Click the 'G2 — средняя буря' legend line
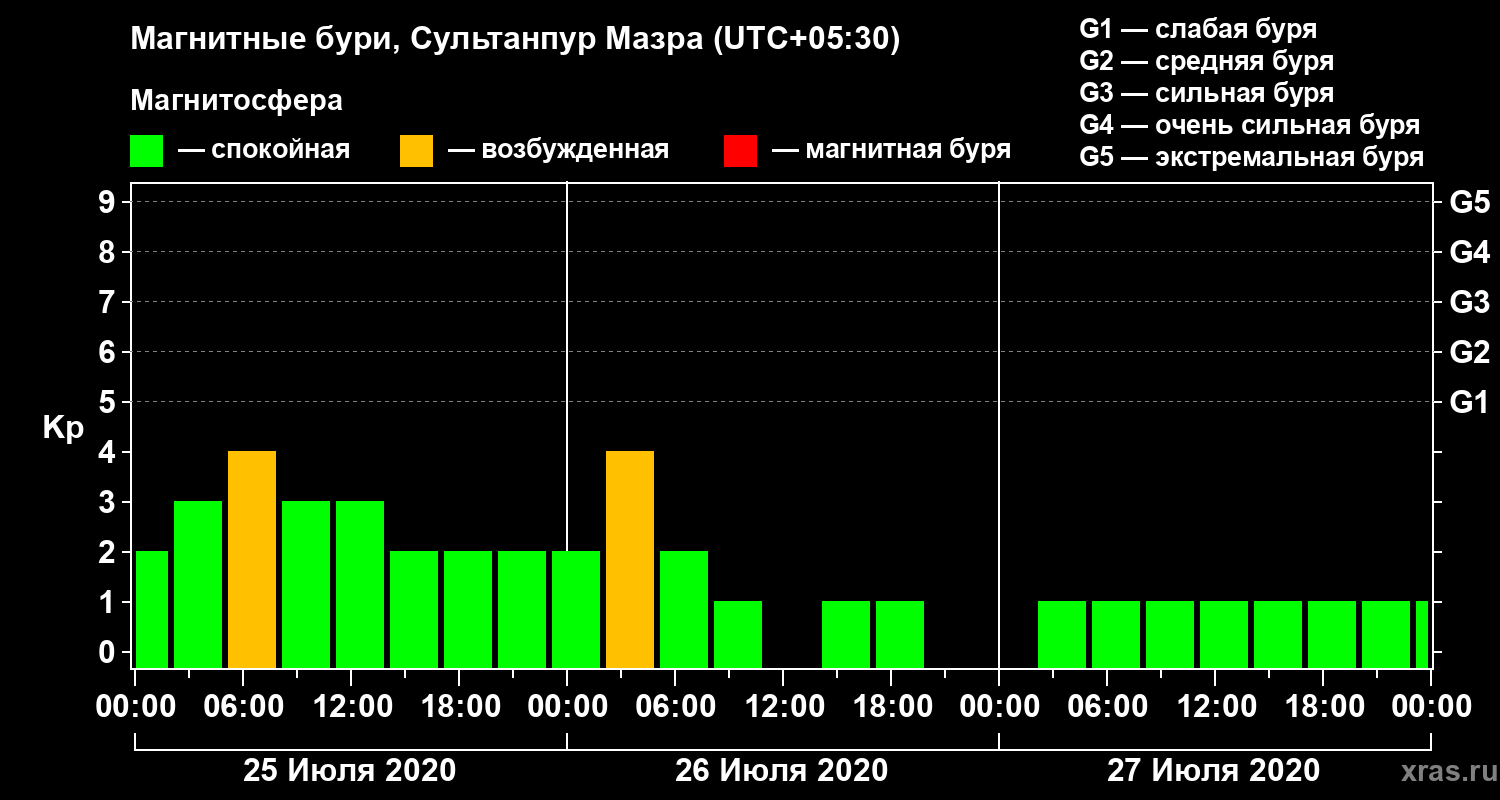1500x800 pixels. tap(1207, 60)
